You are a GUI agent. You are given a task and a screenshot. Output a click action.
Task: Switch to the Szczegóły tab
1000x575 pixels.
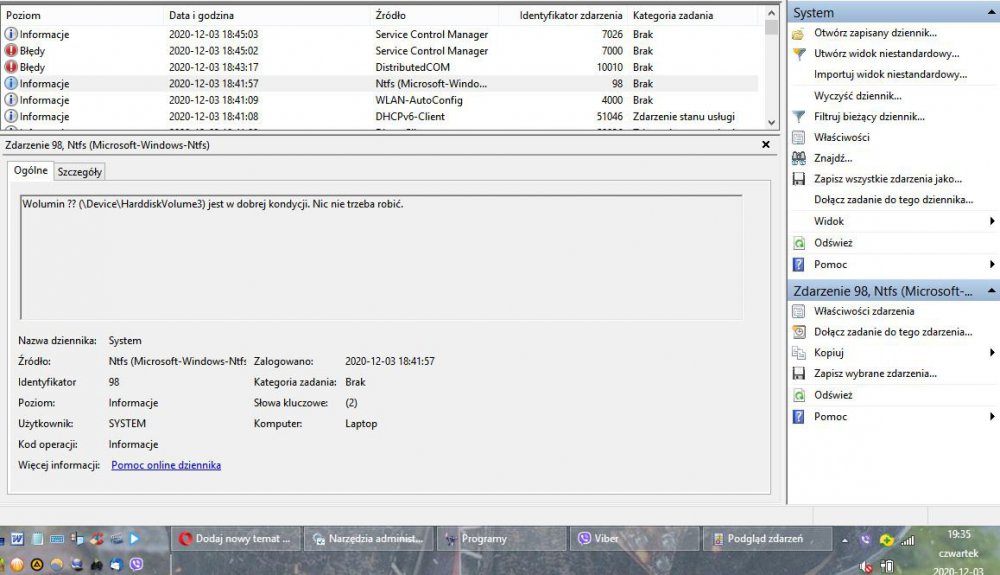(x=79, y=172)
